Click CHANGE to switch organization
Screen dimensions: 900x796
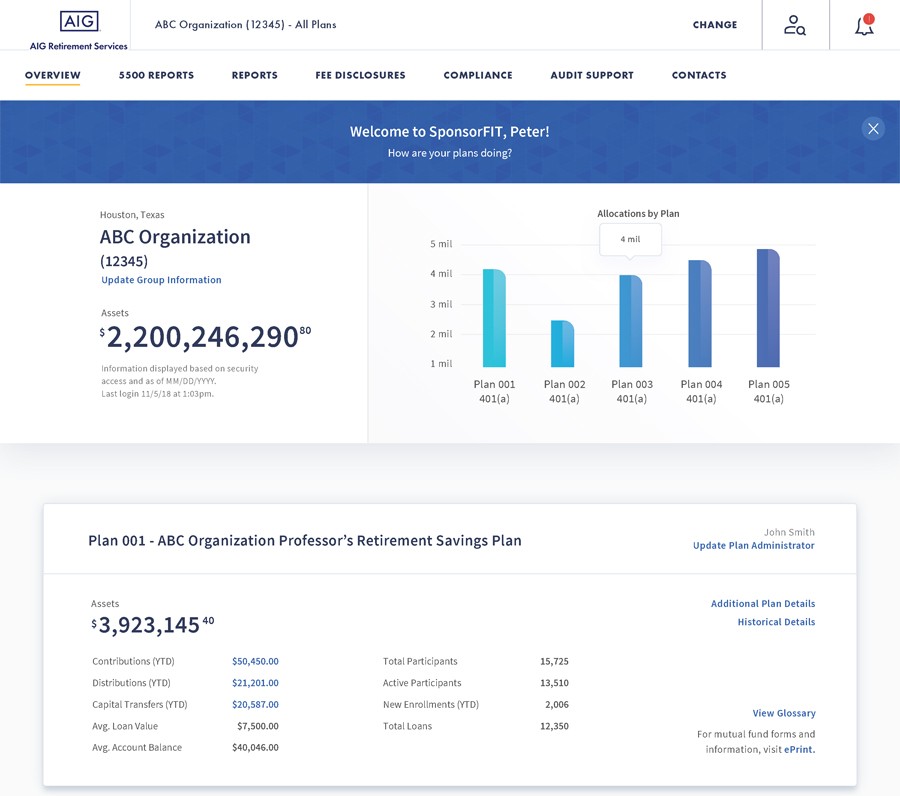coord(715,25)
